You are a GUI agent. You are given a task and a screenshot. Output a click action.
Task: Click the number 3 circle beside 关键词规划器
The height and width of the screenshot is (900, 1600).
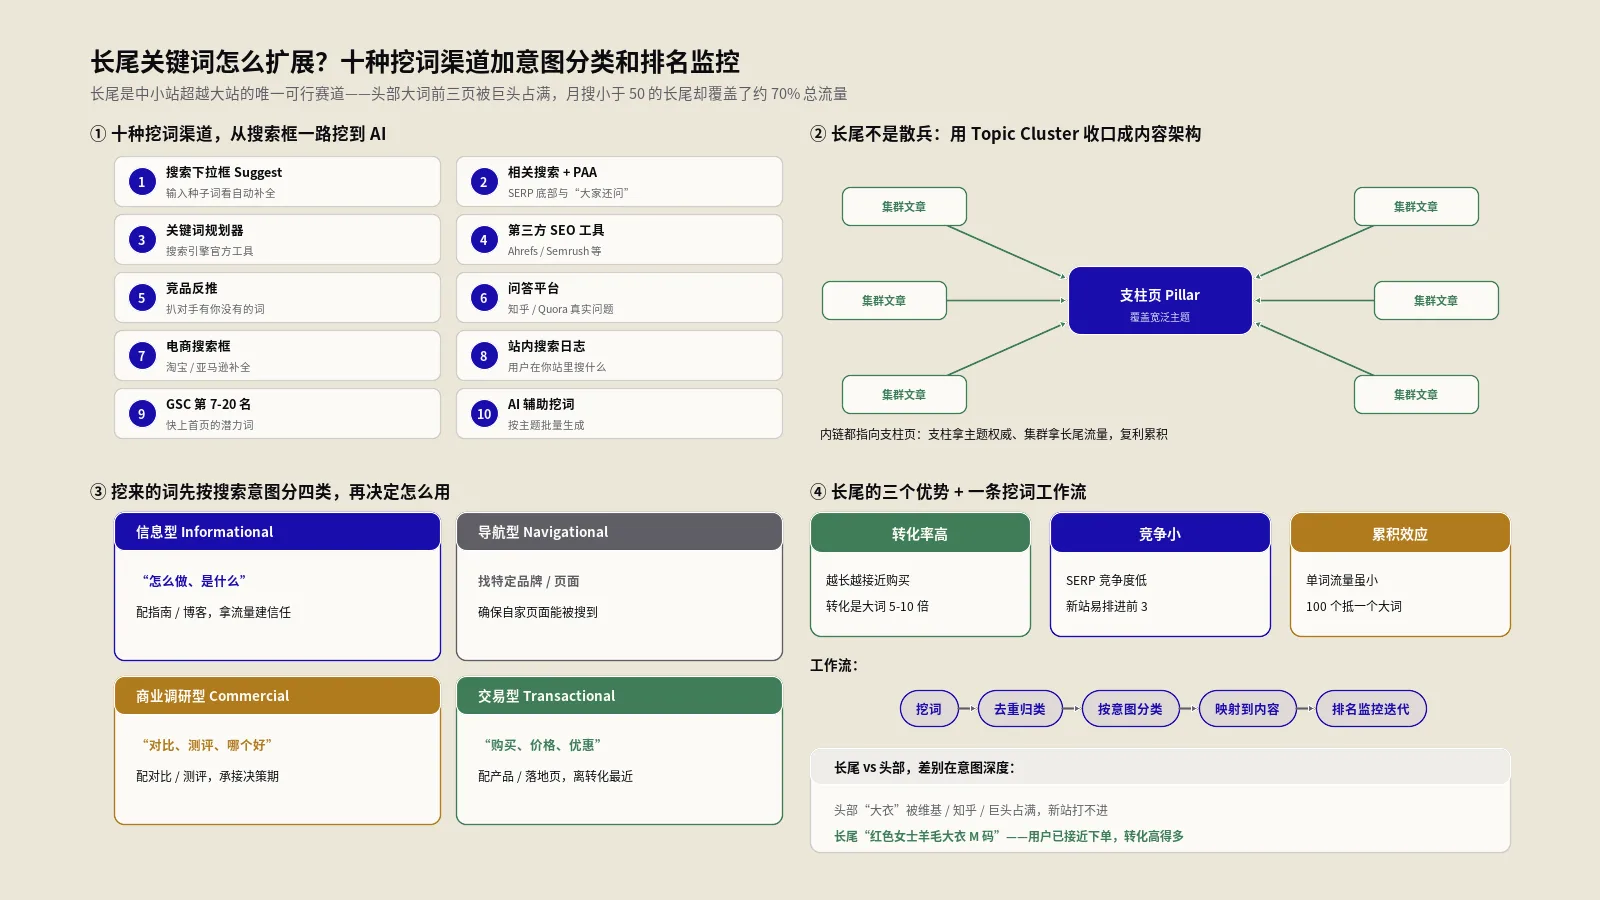[142, 240]
